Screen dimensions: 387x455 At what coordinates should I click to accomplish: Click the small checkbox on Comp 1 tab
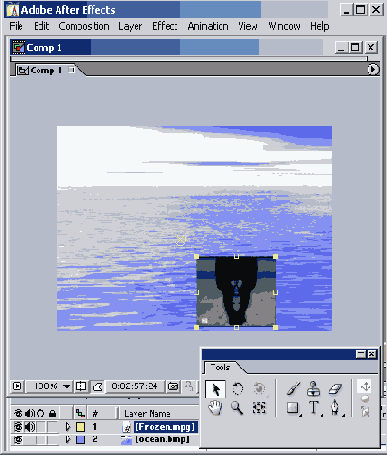[71, 69]
